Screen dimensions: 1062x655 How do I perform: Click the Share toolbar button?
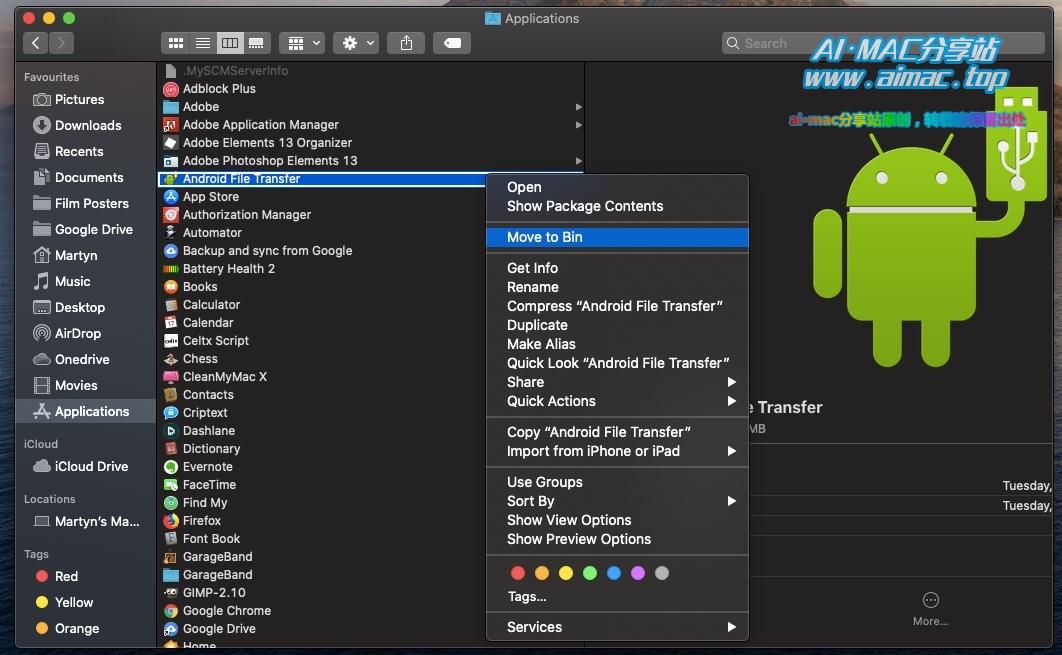click(x=406, y=43)
